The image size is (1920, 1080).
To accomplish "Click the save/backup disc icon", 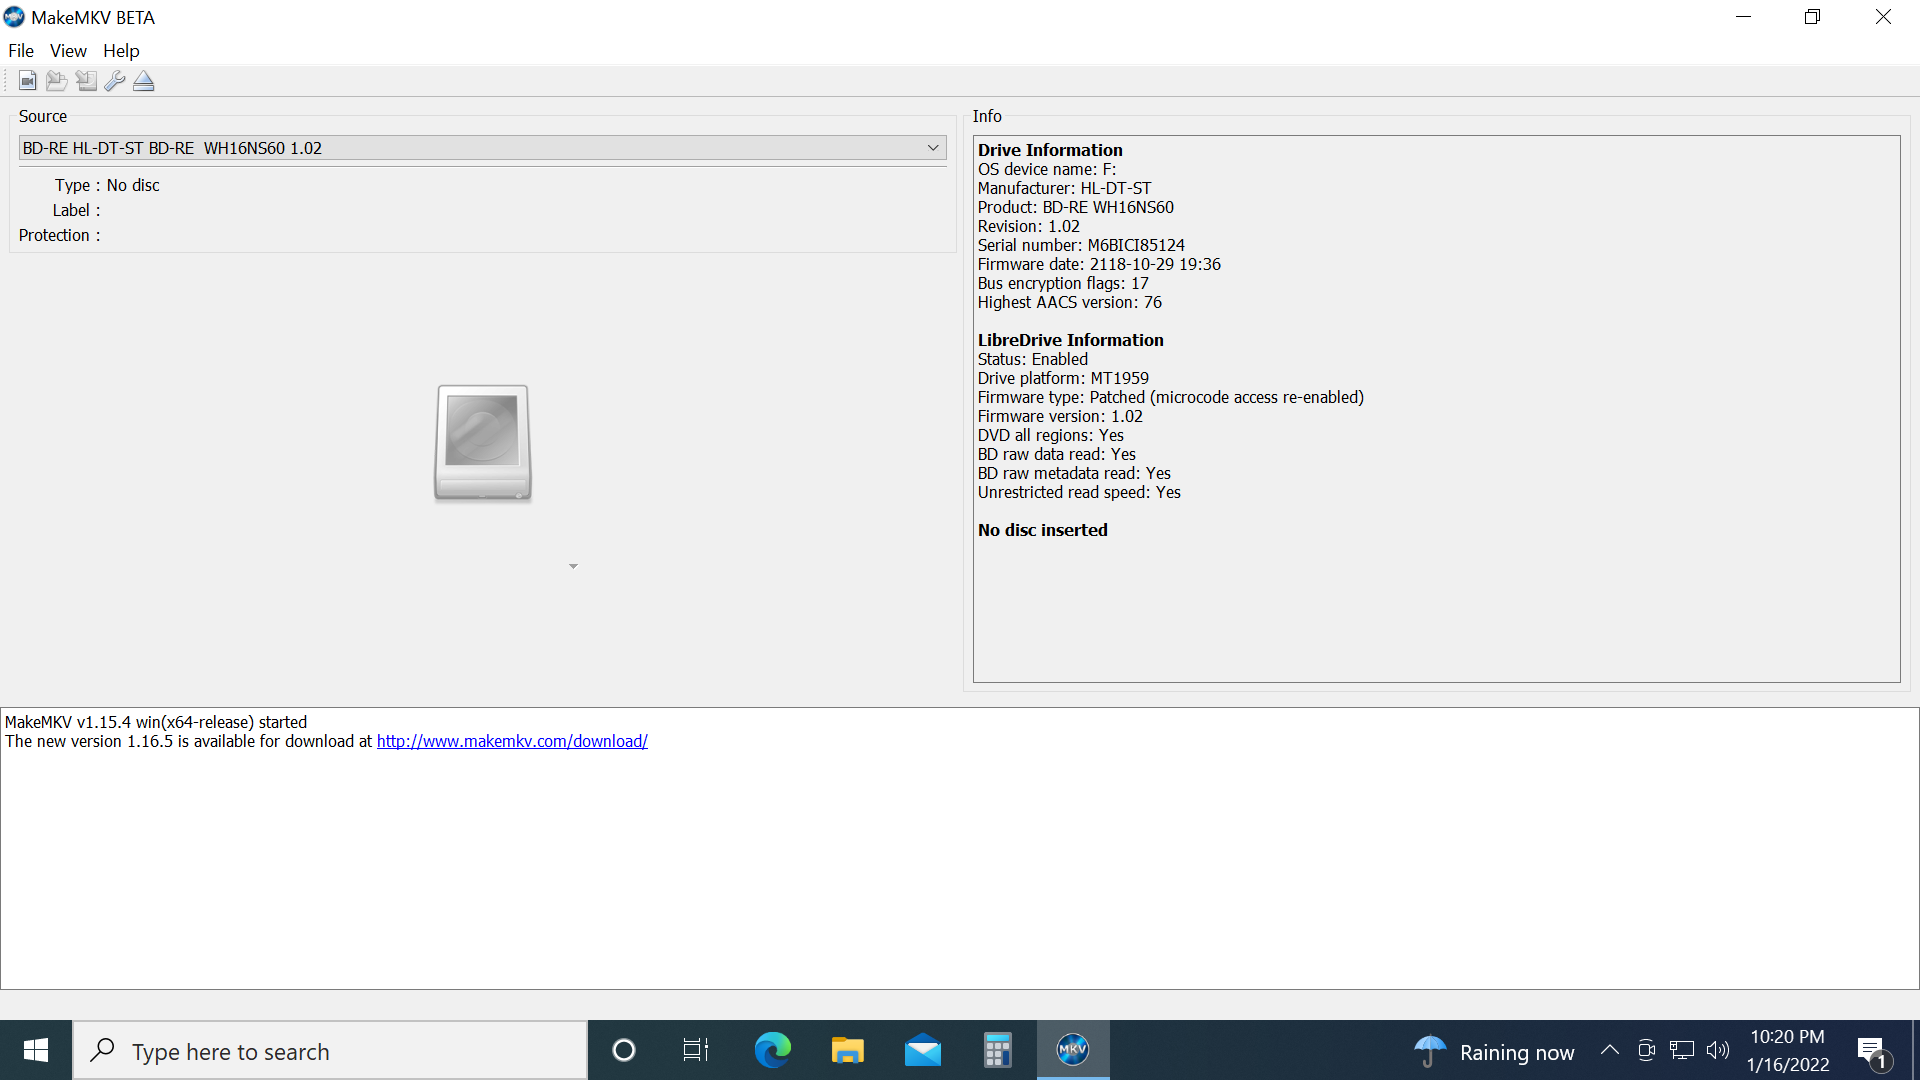I will [84, 80].
